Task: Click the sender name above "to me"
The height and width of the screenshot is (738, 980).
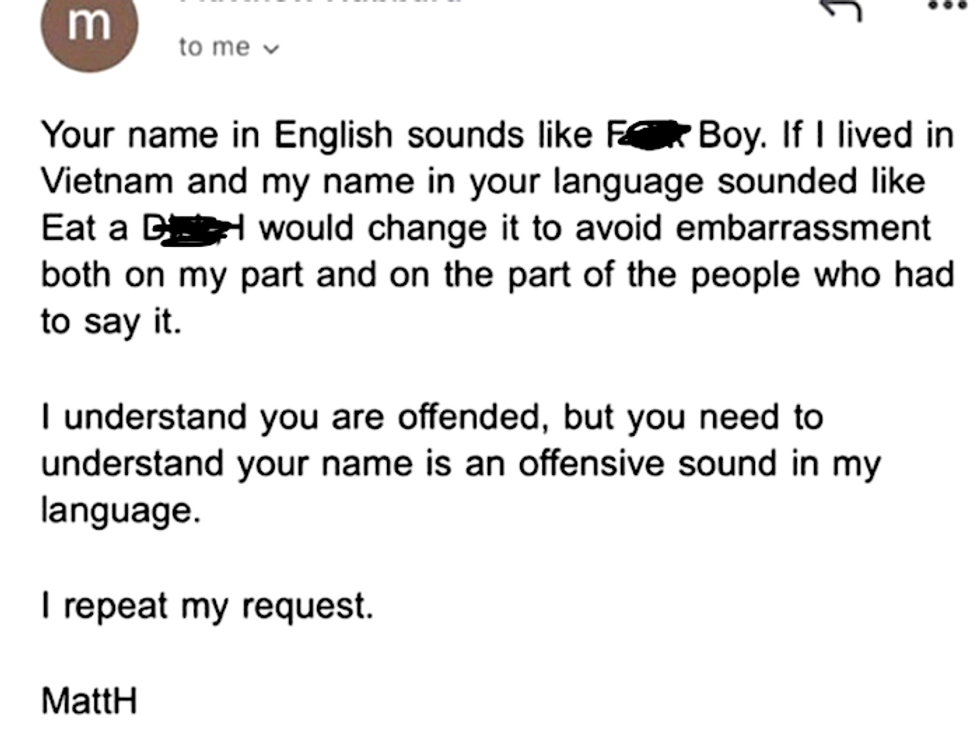Action: [x=320, y=4]
